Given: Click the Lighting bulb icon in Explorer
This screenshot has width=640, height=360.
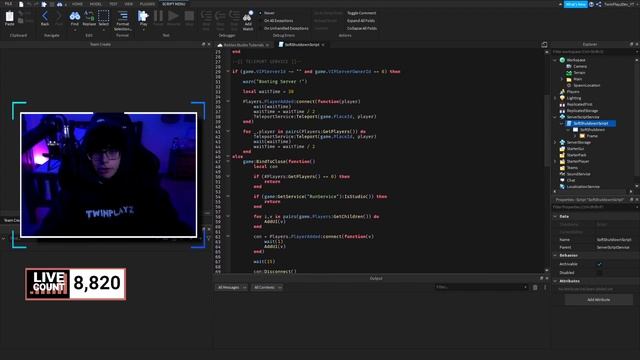Looking at the screenshot, I should (562, 98).
